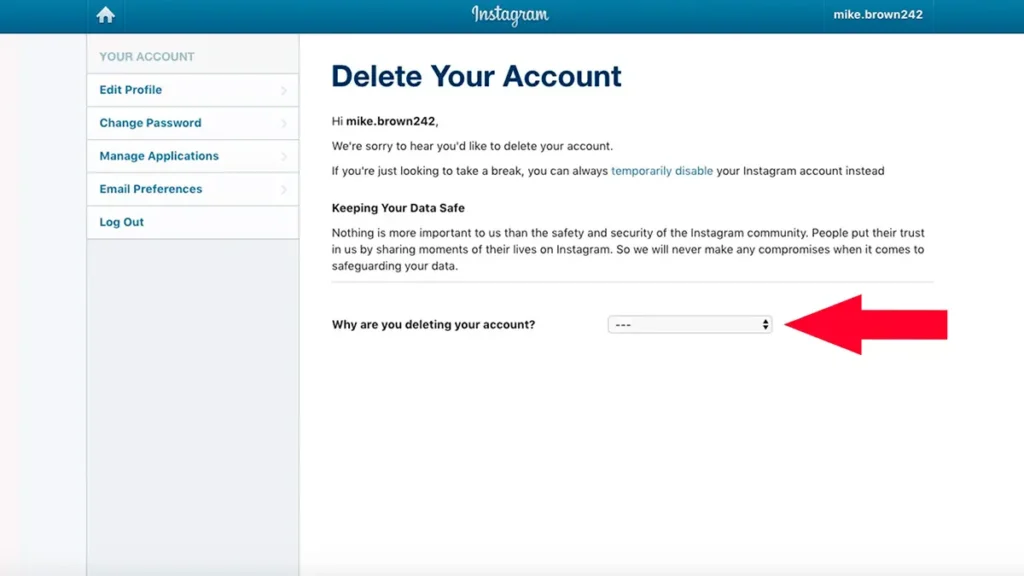1024x576 pixels.
Task: Click the chevron beside Edit Profile
Action: click(x=284, y=90)
